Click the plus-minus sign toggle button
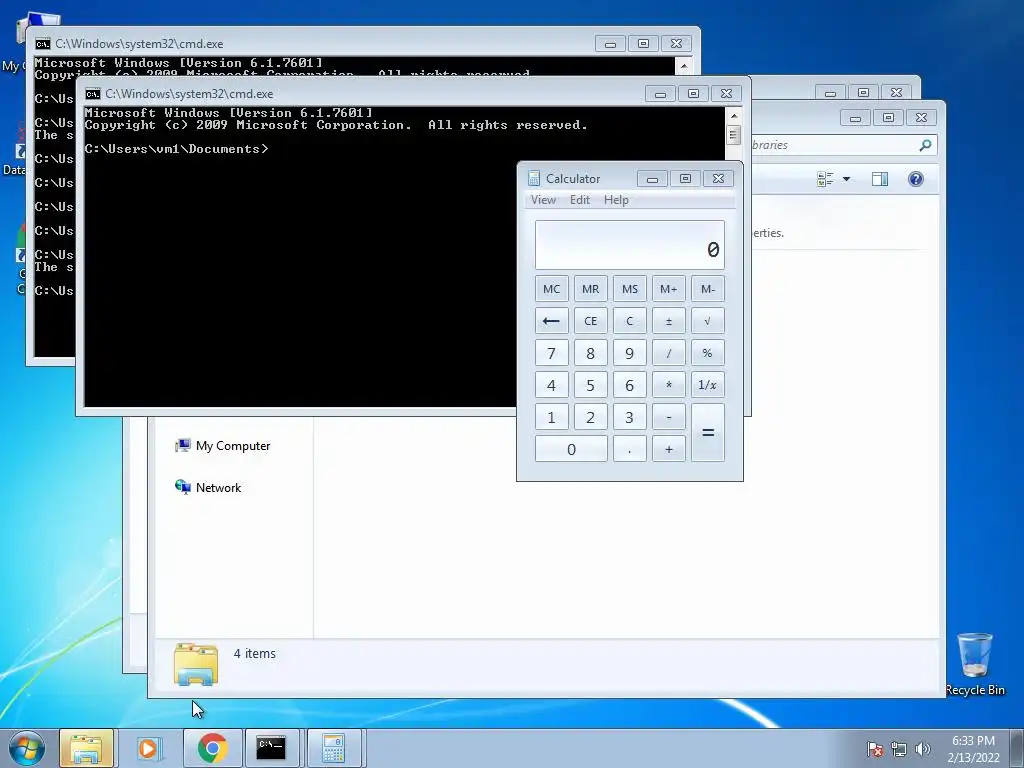This screenshot has height=768, width=1024. coord(669,321)
